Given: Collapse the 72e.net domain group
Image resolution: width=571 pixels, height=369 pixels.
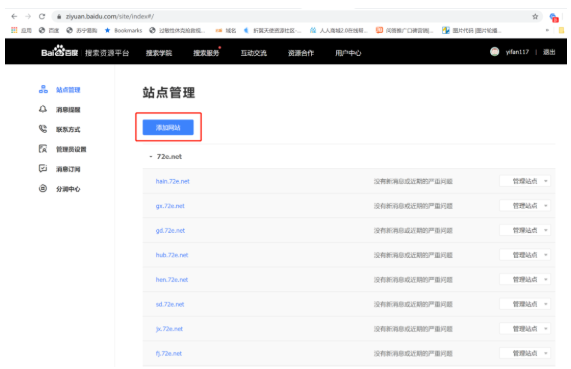Looking at the screenshot, I should click(x=151, y=157).
